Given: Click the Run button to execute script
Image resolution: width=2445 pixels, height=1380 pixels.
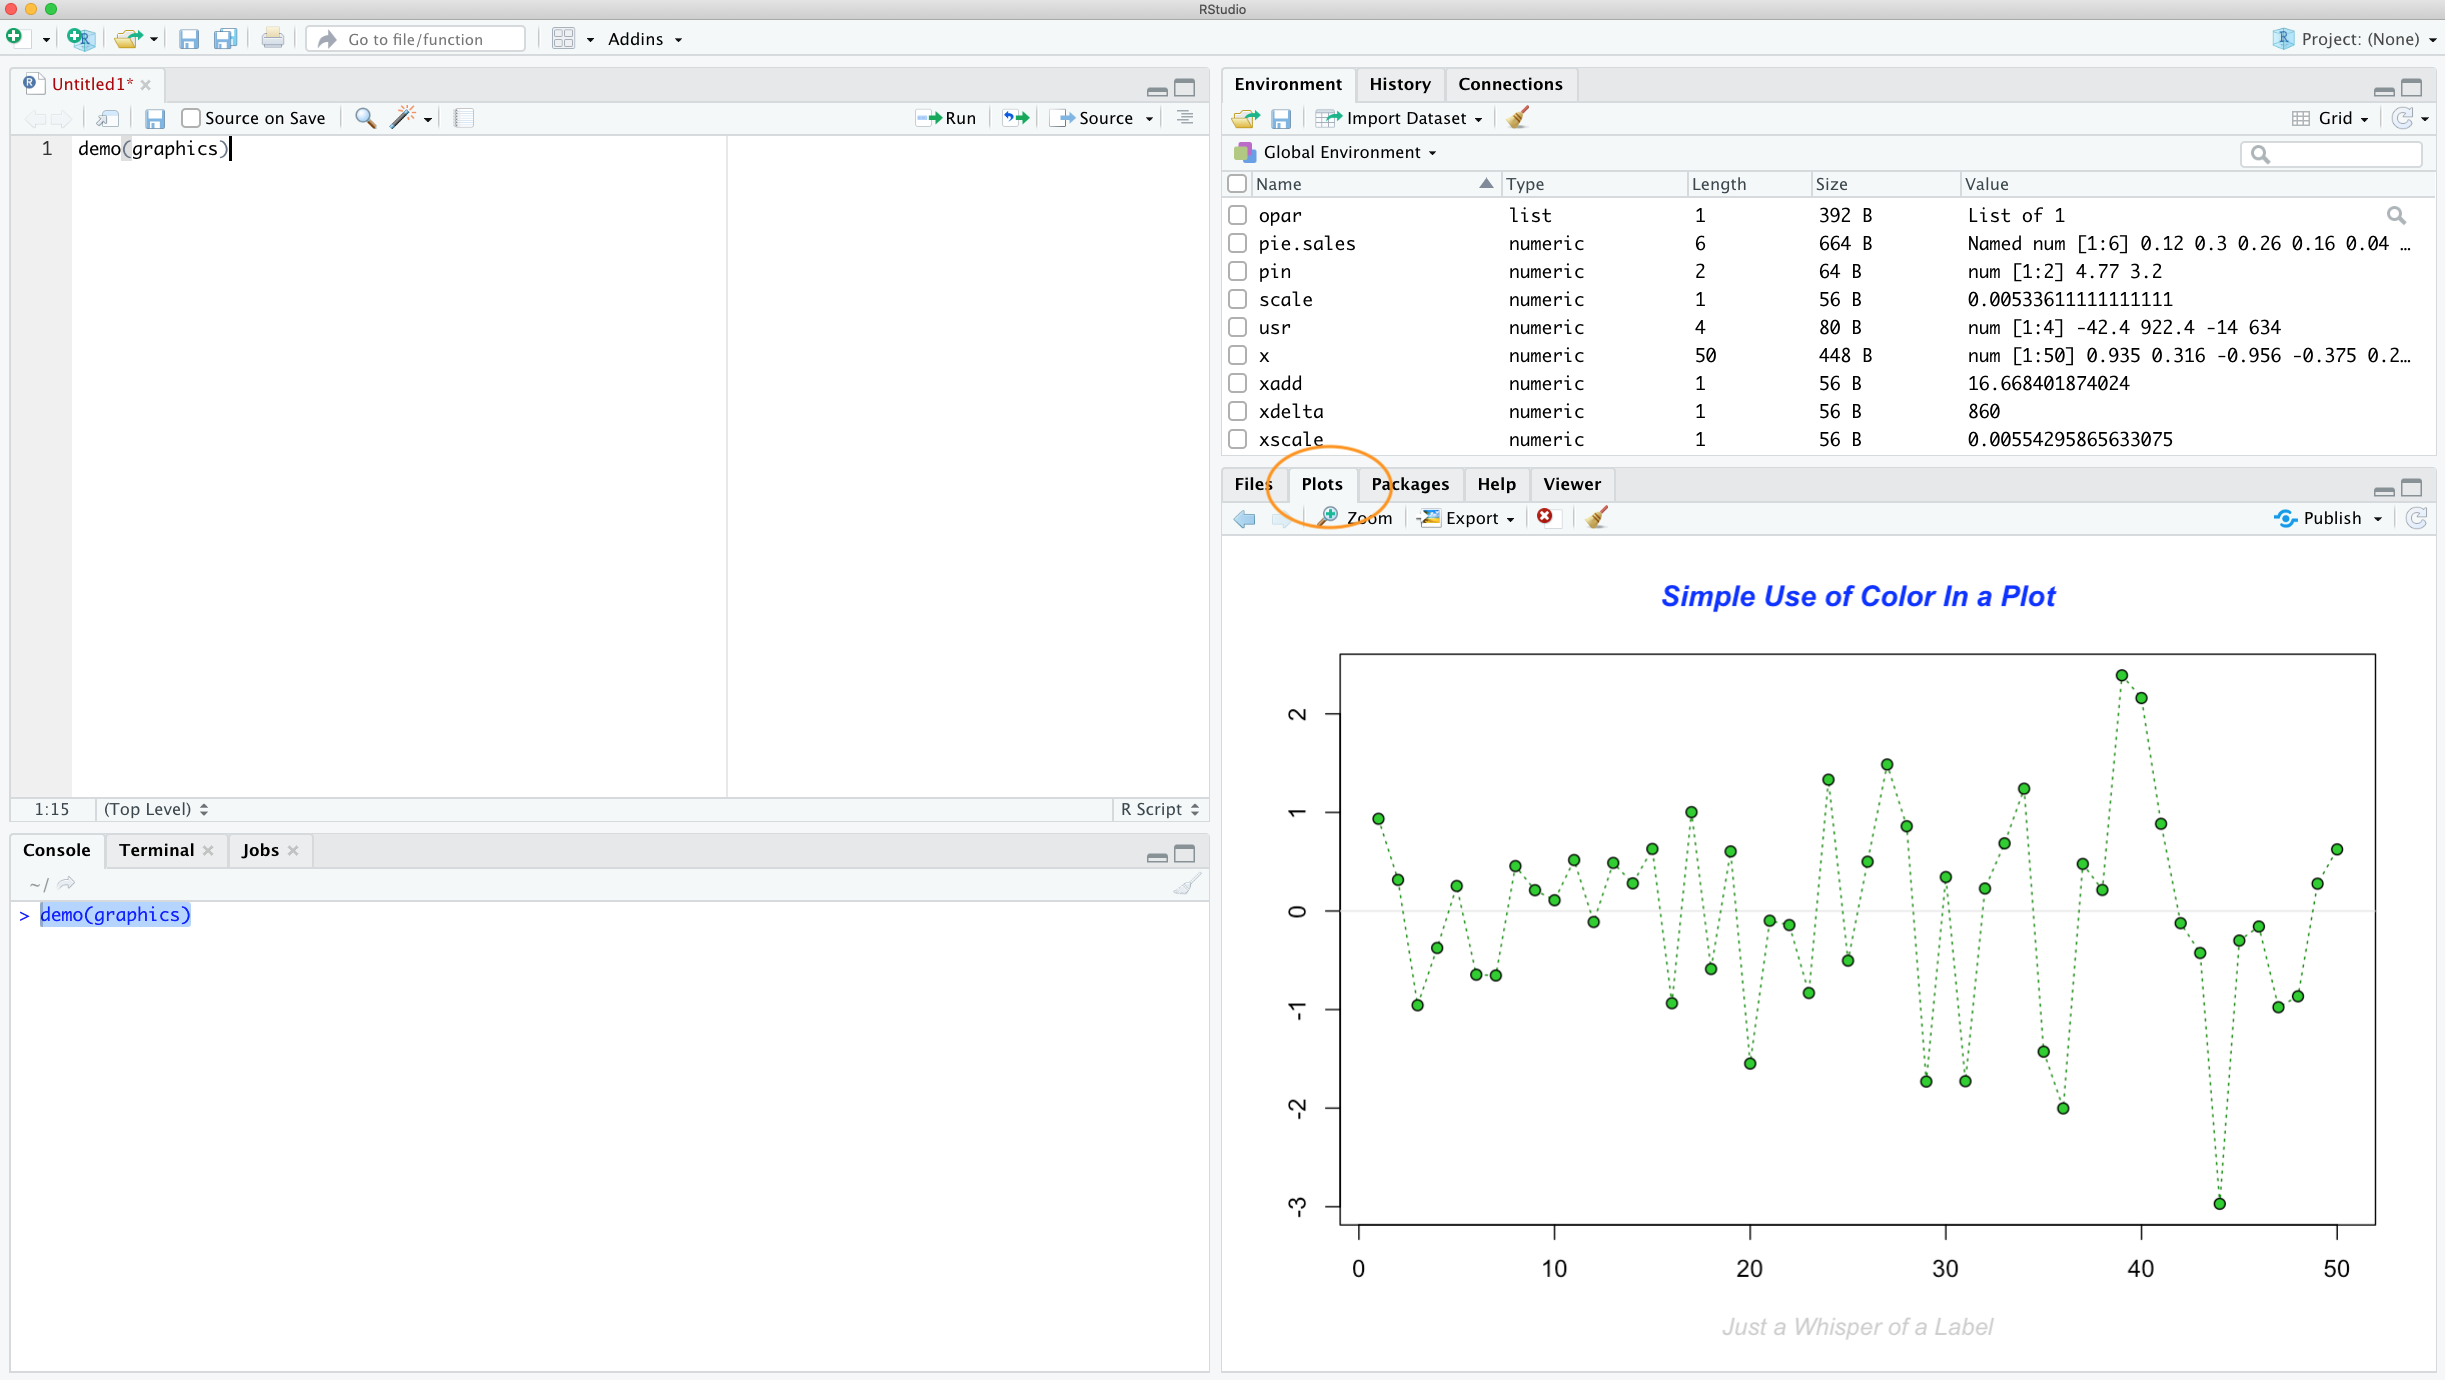Looking at the screenshot, I should (949, 118).
